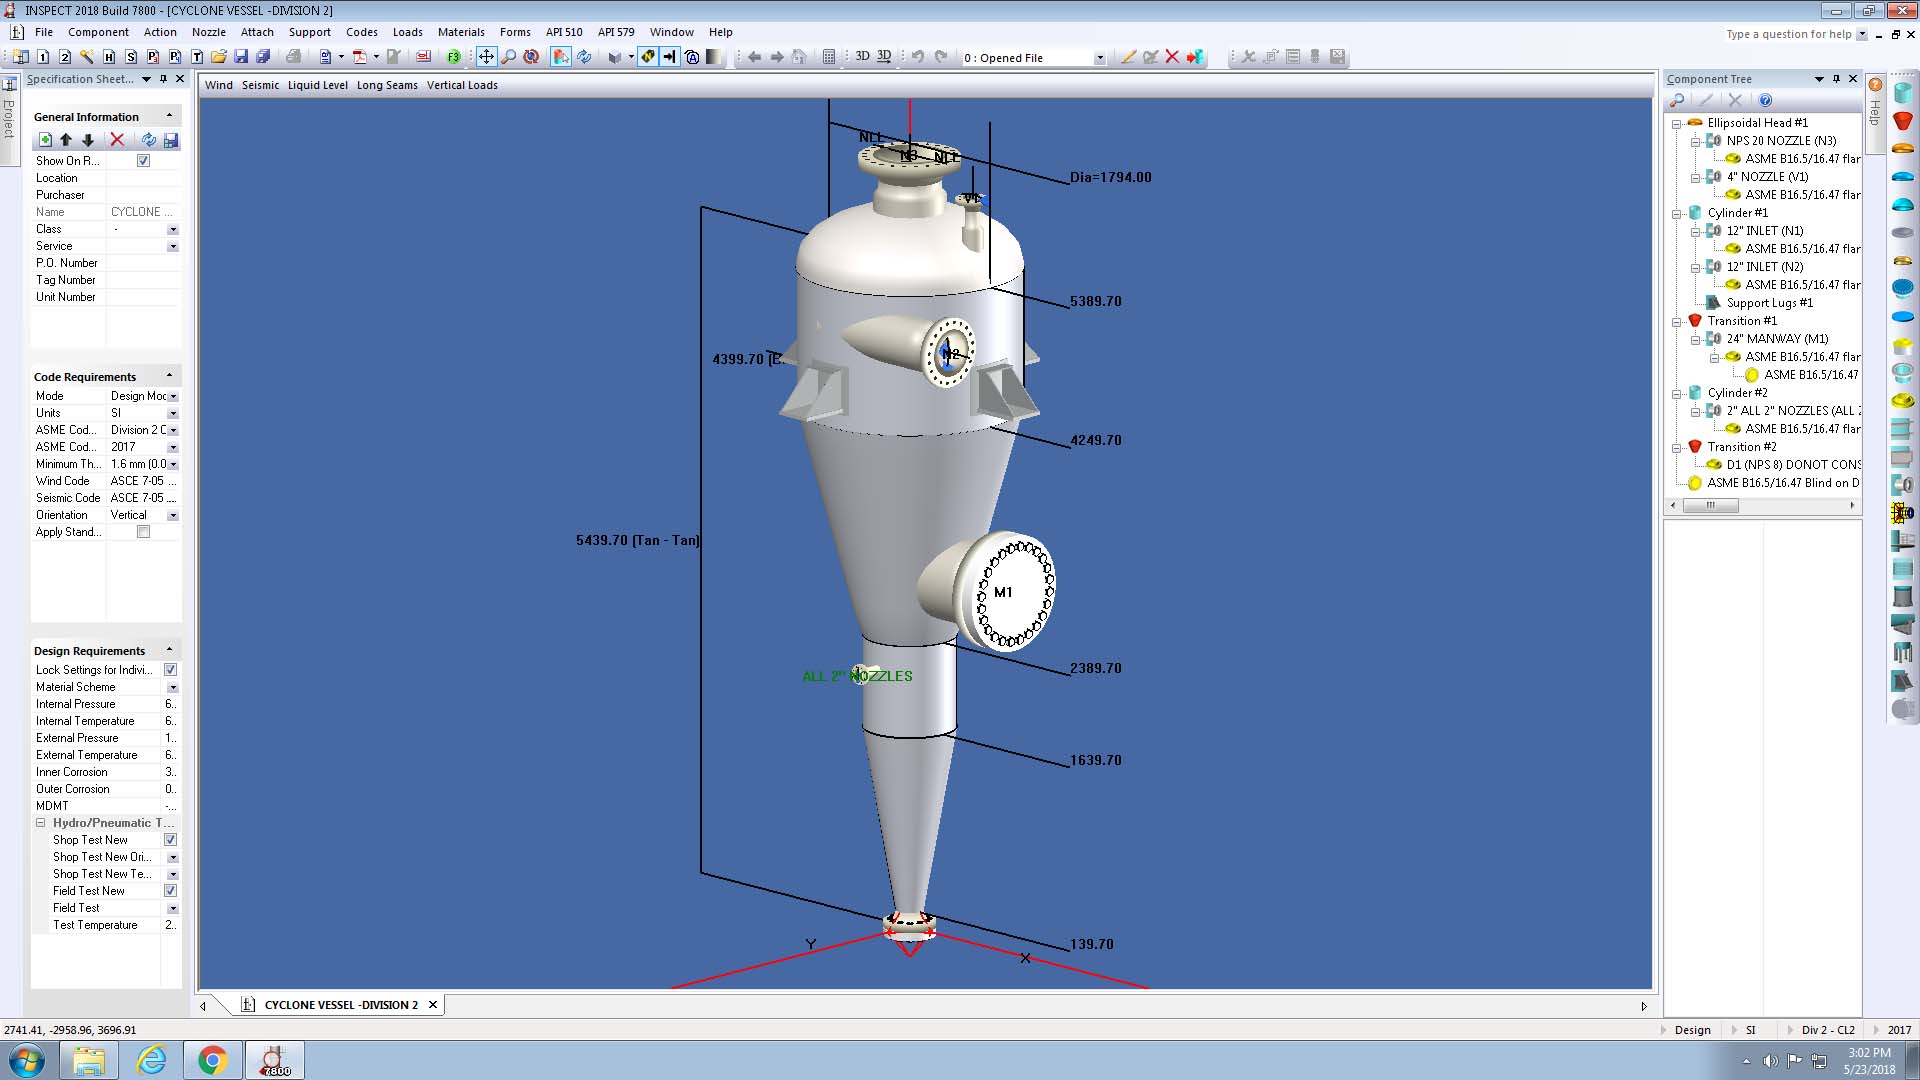Click the Open file folder icon
1920x1080 pixels.
pyautogui.click(x=219, y=57)
